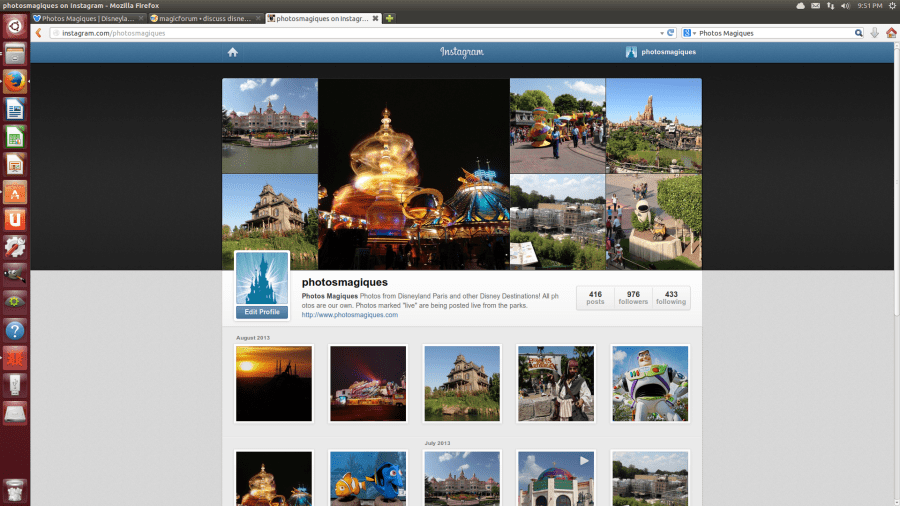Open the Help question mark launcher icon
The image size is (900, 506).
point(15,330)
